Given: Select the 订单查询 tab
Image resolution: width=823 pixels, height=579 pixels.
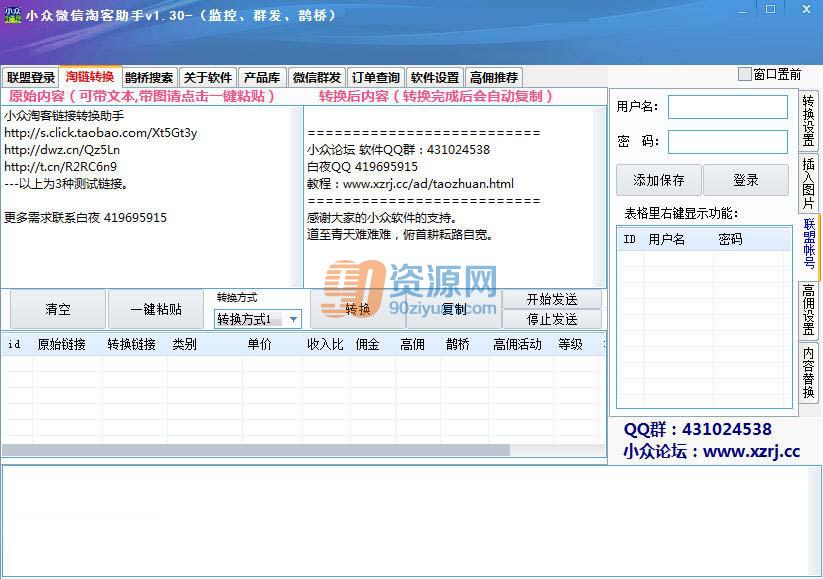Looking at the screenshot, I should tap(376, 78).
